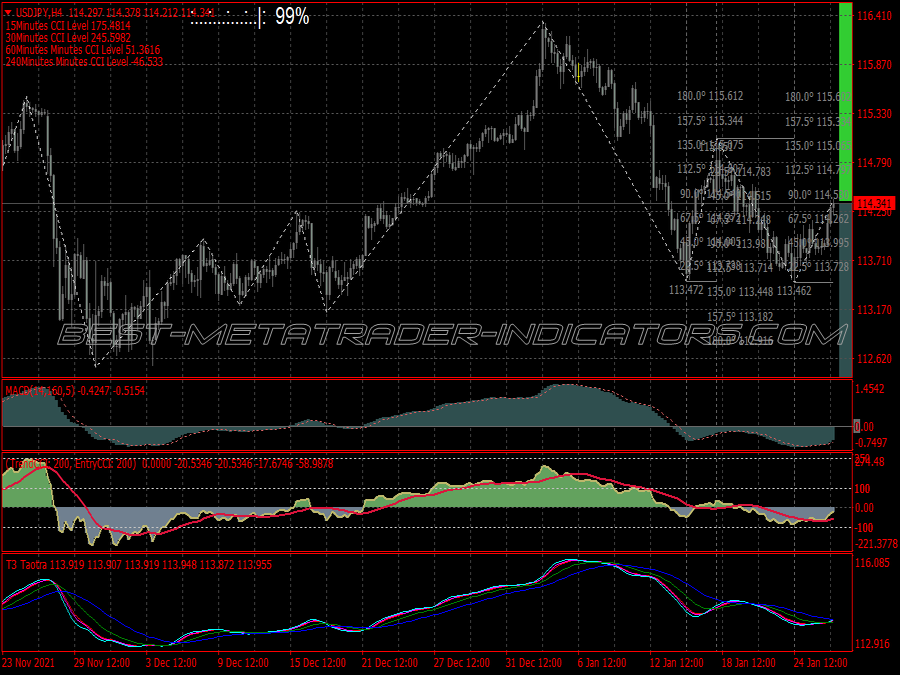Click the 23 Nov 2021 date label
The width and height of the screenshot is (900, 675).
click(x=29, y=662)
